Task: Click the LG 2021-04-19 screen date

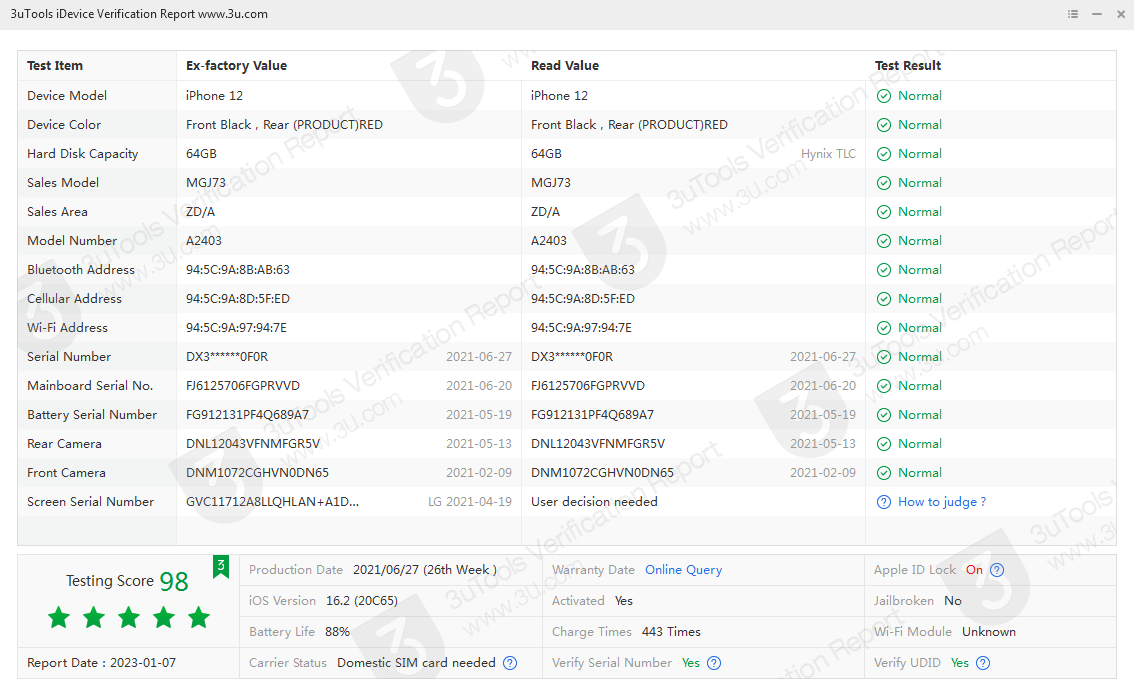Action: 470,502
